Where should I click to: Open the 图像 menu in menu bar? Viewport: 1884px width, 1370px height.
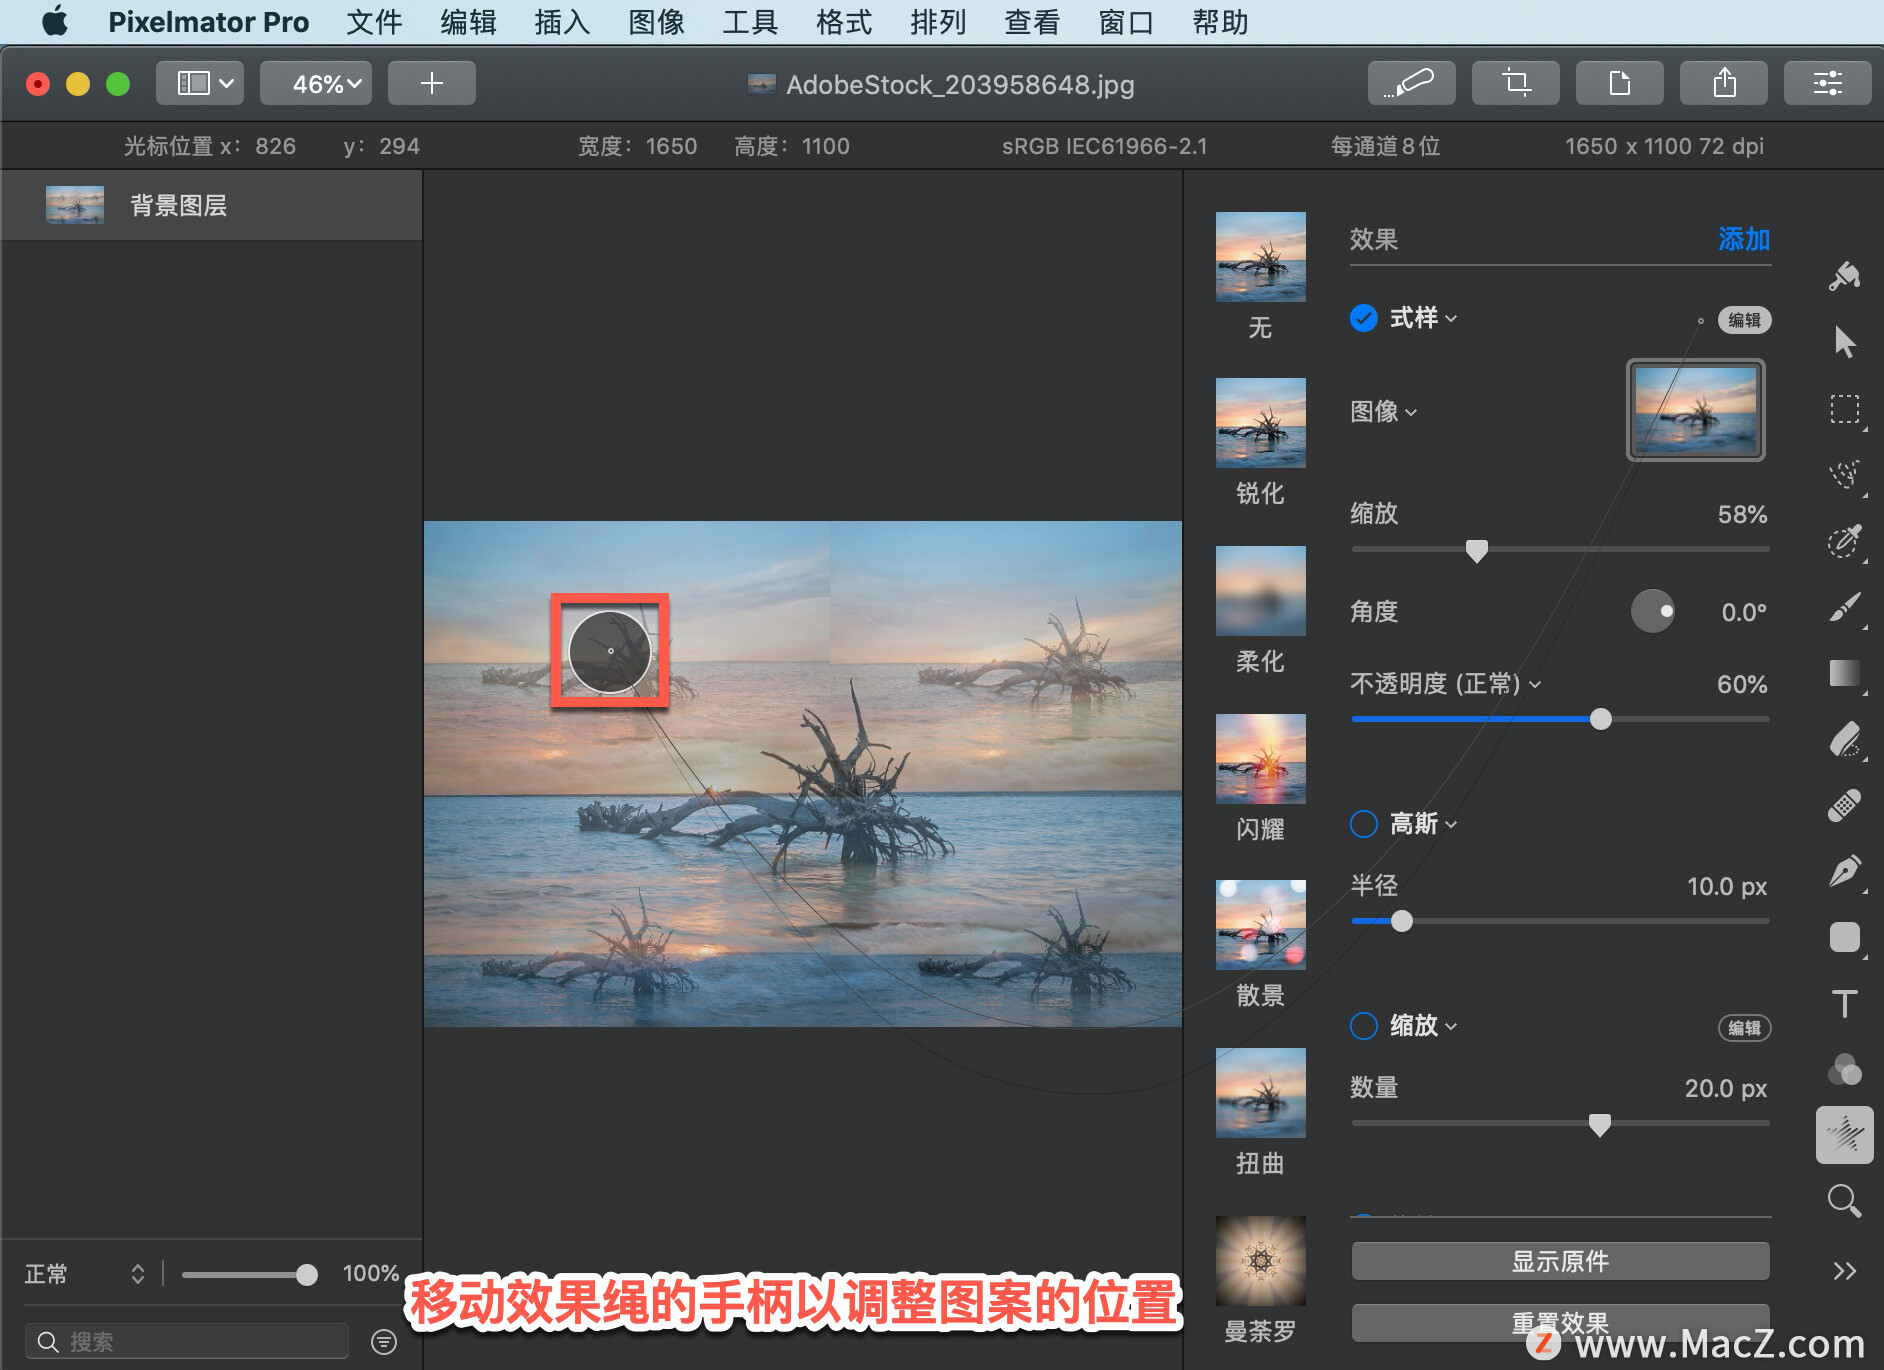[656, 22]
